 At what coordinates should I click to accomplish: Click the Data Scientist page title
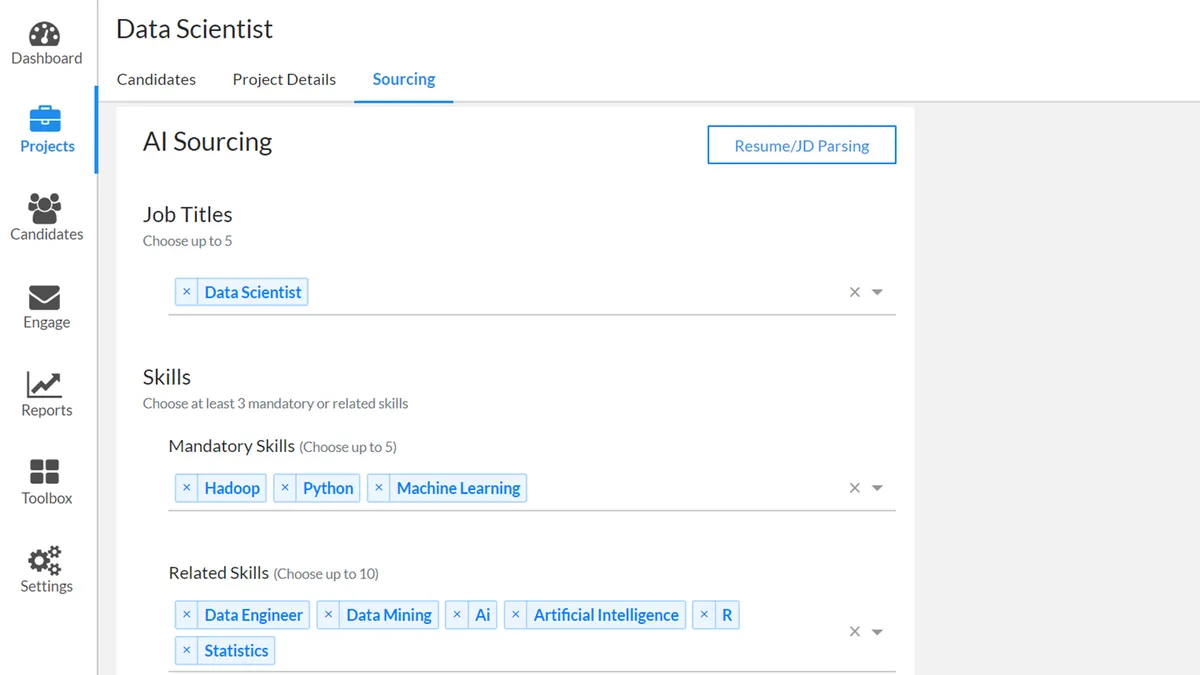tap(194, 29)
